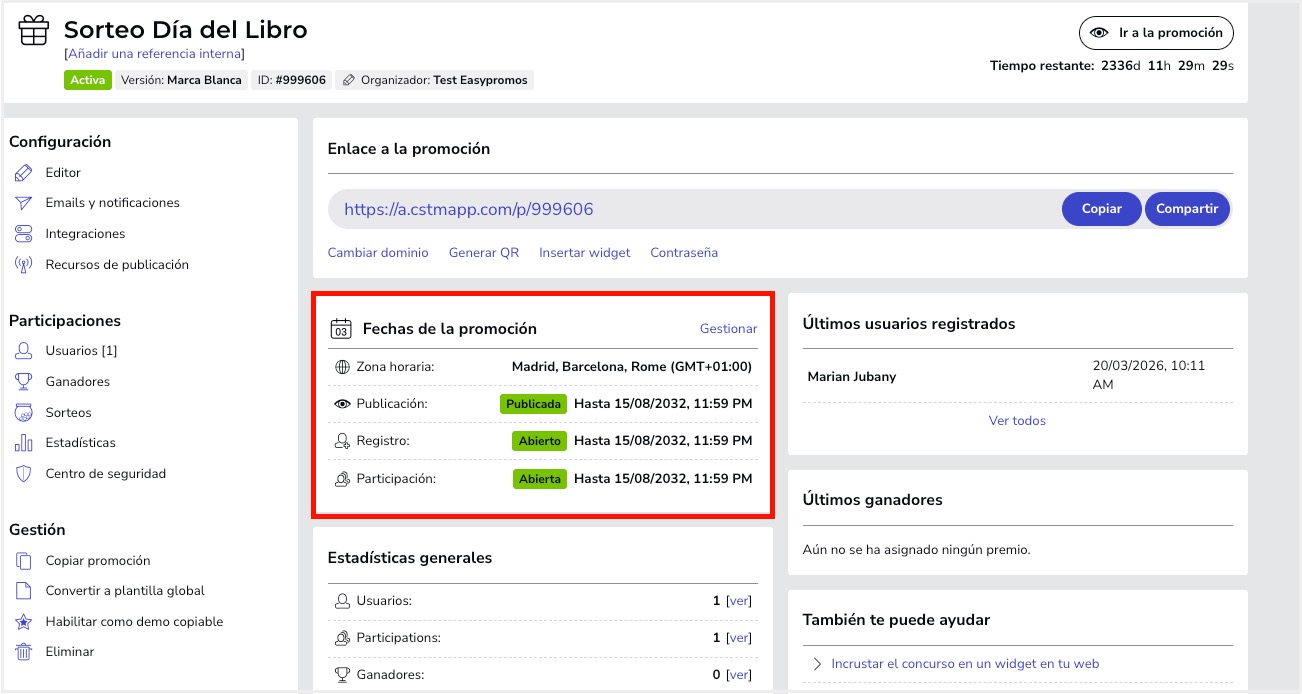
Task: Open Integraciones from the sidebar icon
Action: click(25, 233)
